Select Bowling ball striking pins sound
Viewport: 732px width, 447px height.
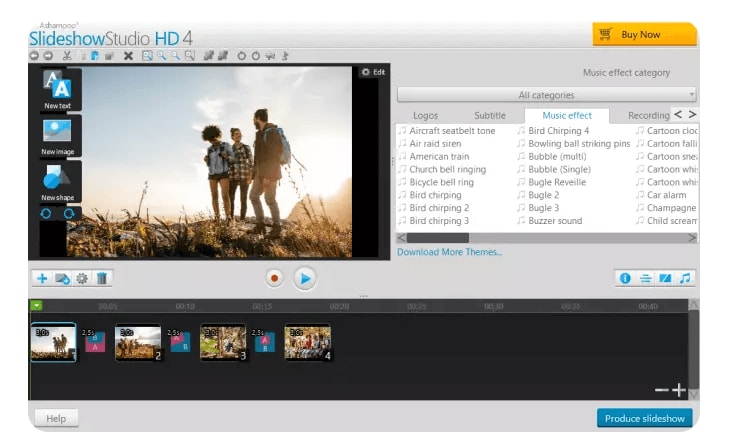pos(579,144)
